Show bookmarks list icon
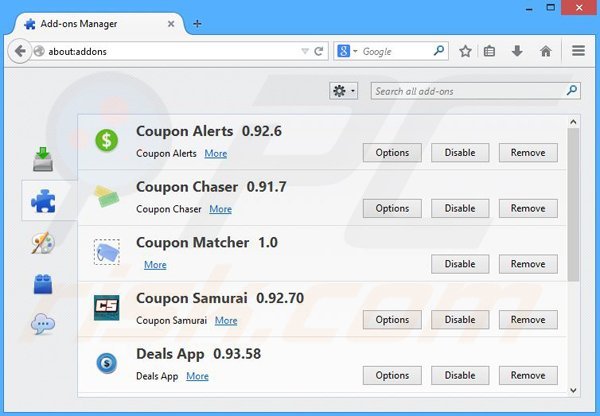Viewport: 600px width, 416px height. point(489,51)
